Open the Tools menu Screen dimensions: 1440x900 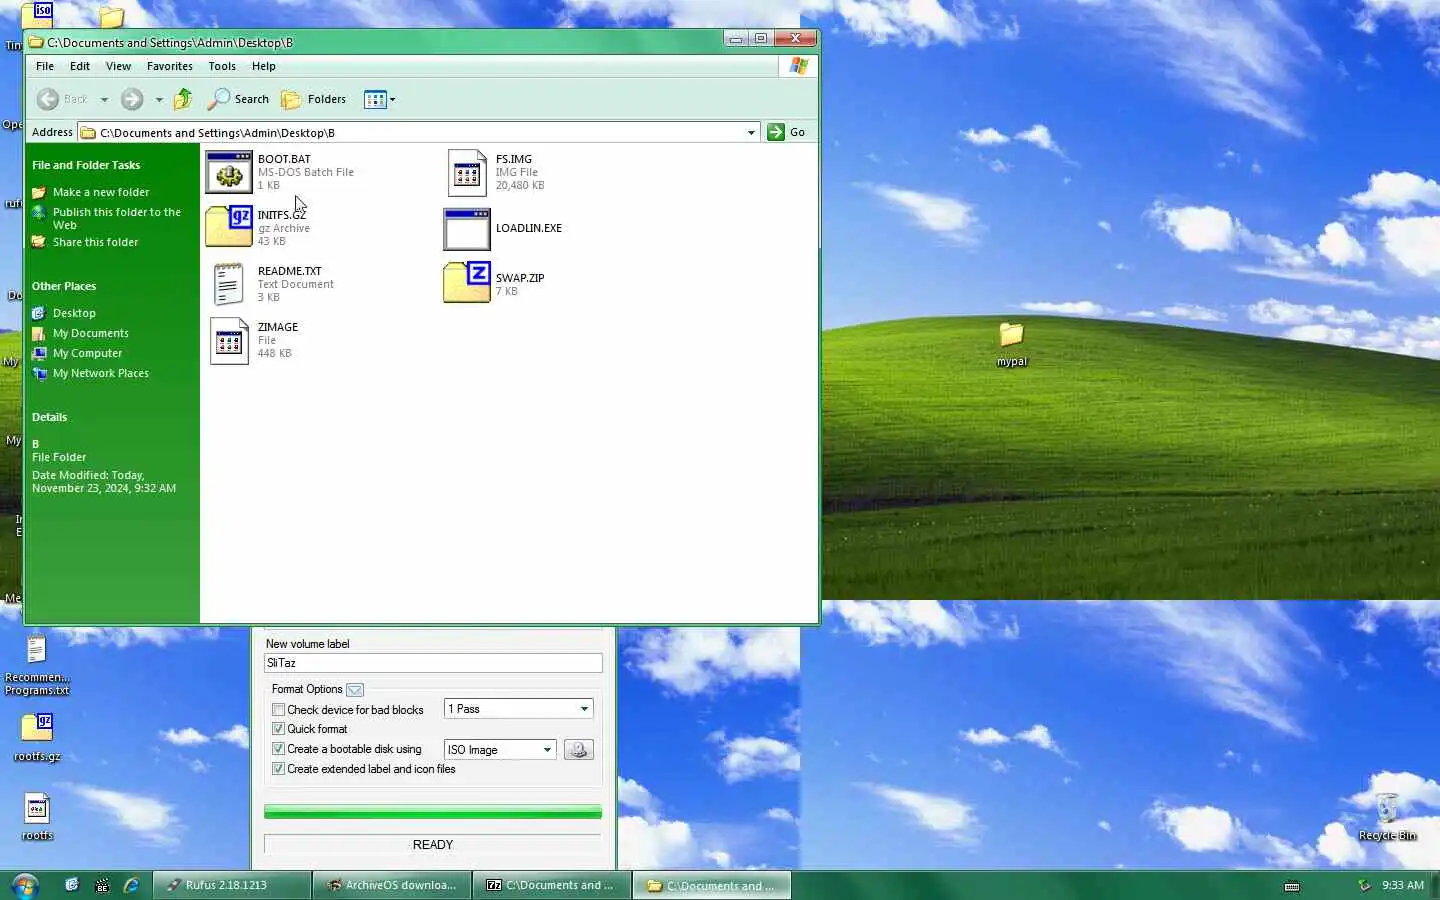pyautogui.click(x=222, y=66)
